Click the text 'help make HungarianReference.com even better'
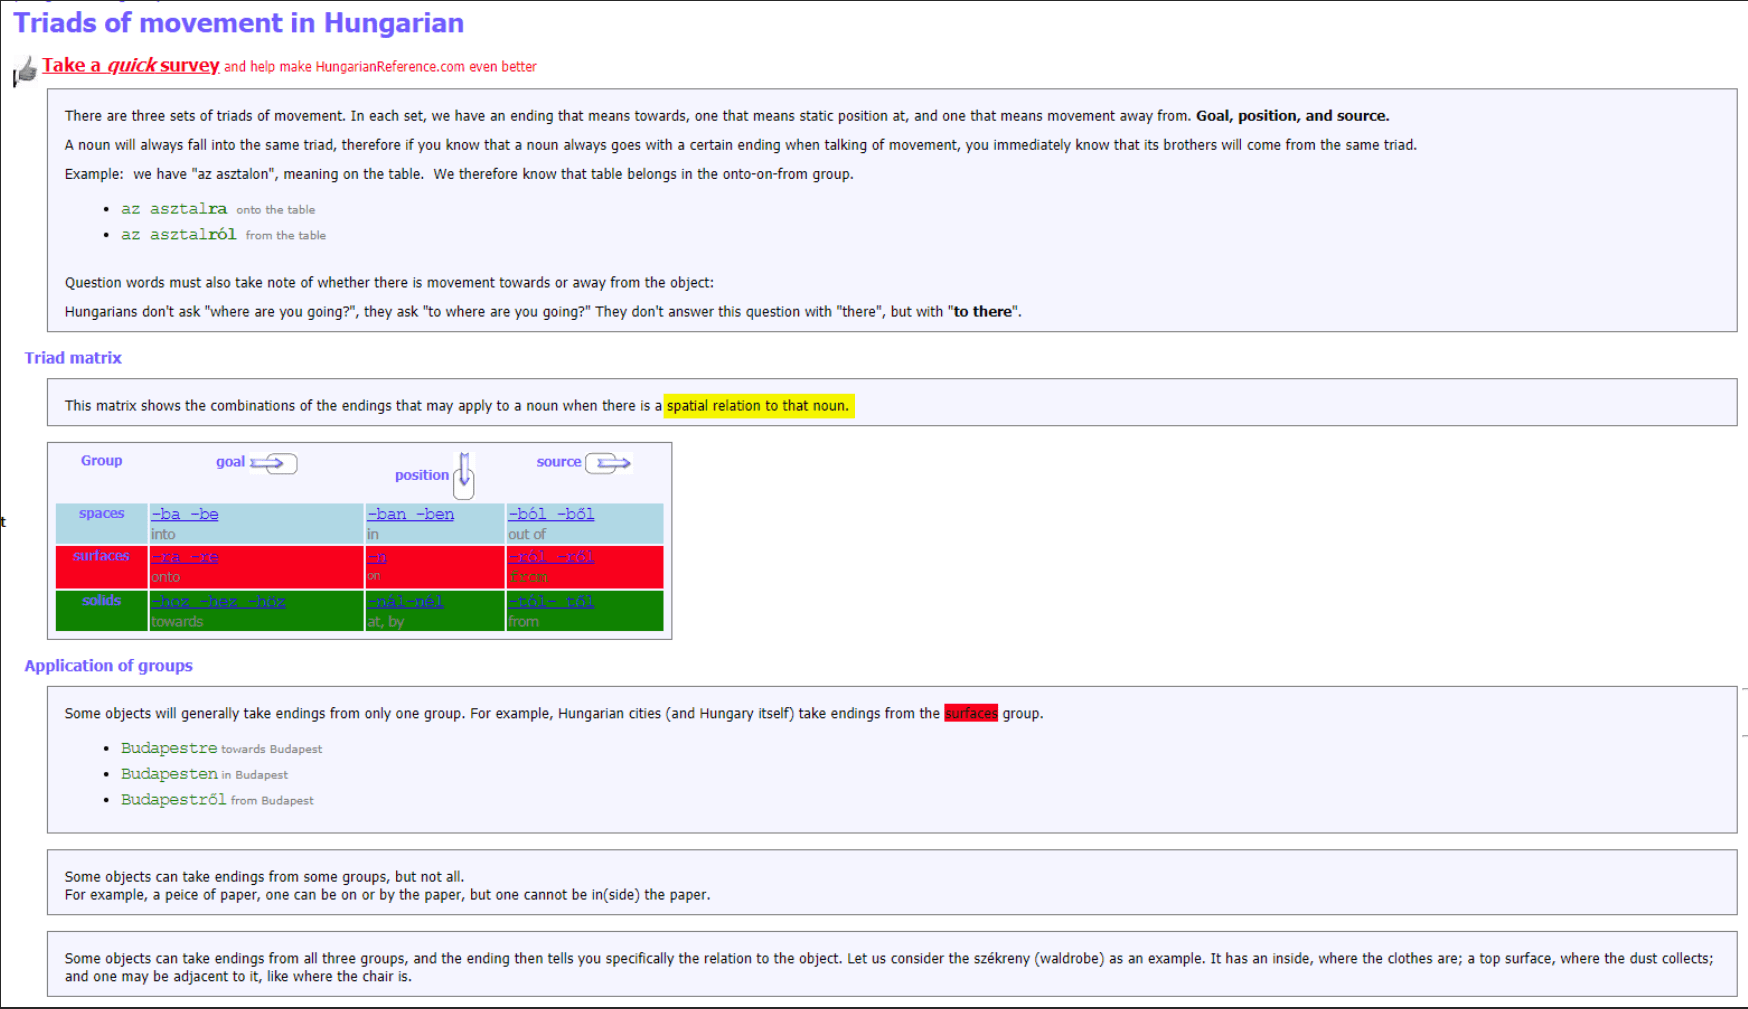Viewport: 1748px width, 1009px height. [x=393, y=67]
